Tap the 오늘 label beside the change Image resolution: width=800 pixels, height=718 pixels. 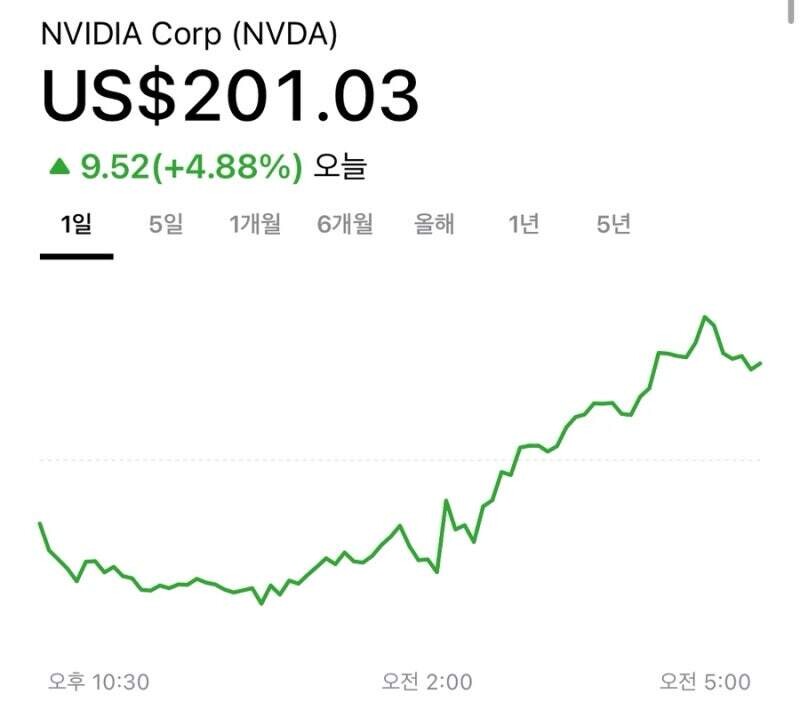(x=340, y=166)
